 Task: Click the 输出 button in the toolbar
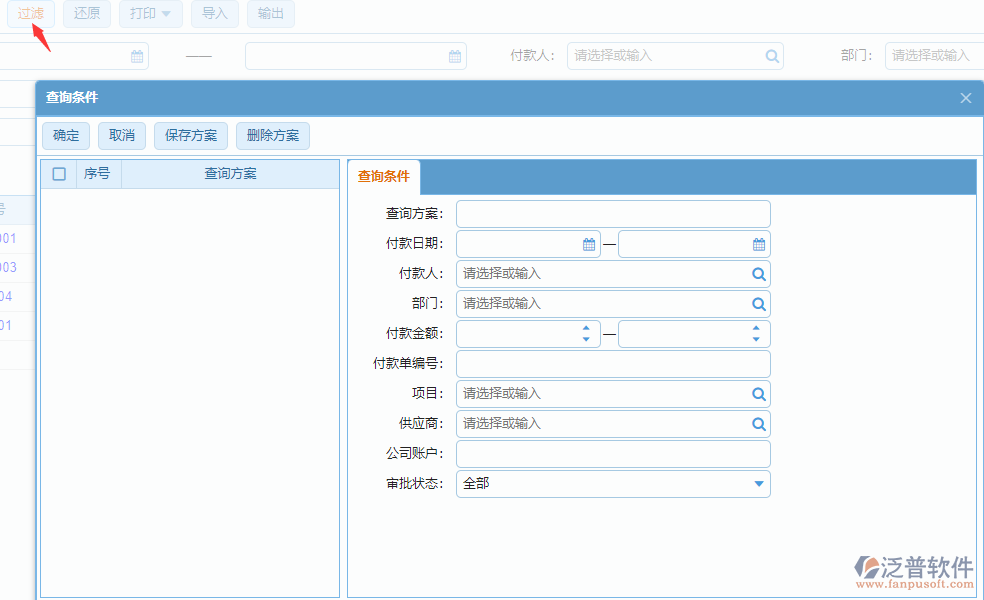[270, 15]
